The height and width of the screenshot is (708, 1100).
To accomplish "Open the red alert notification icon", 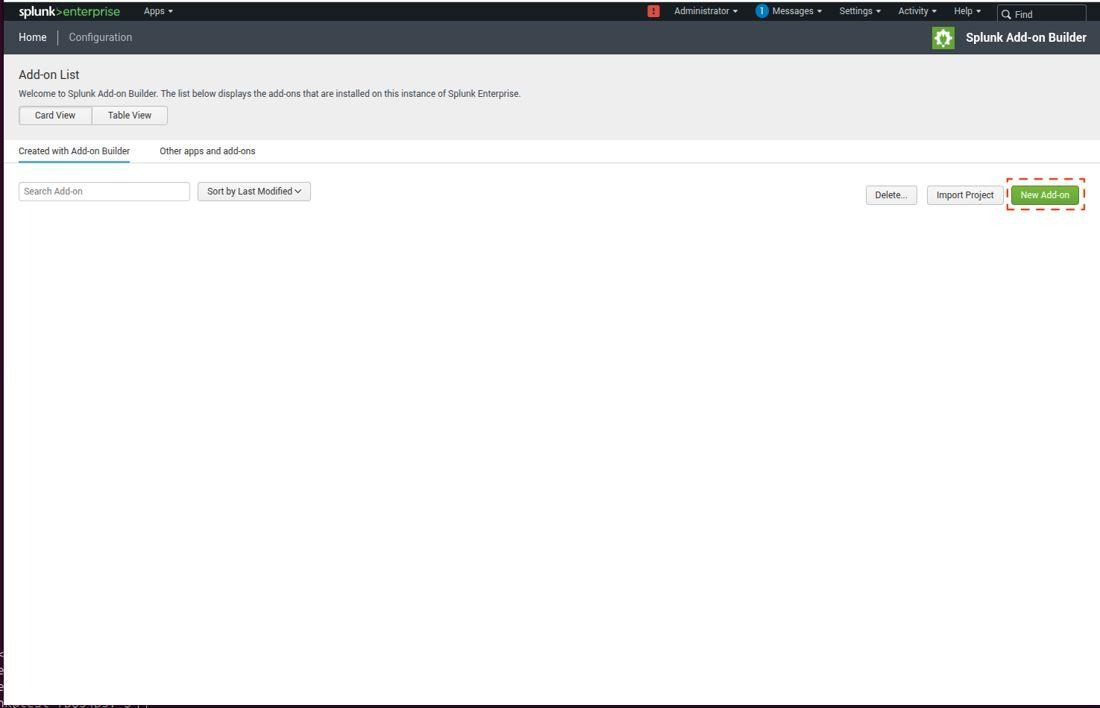I will click(x=653, y=11).
